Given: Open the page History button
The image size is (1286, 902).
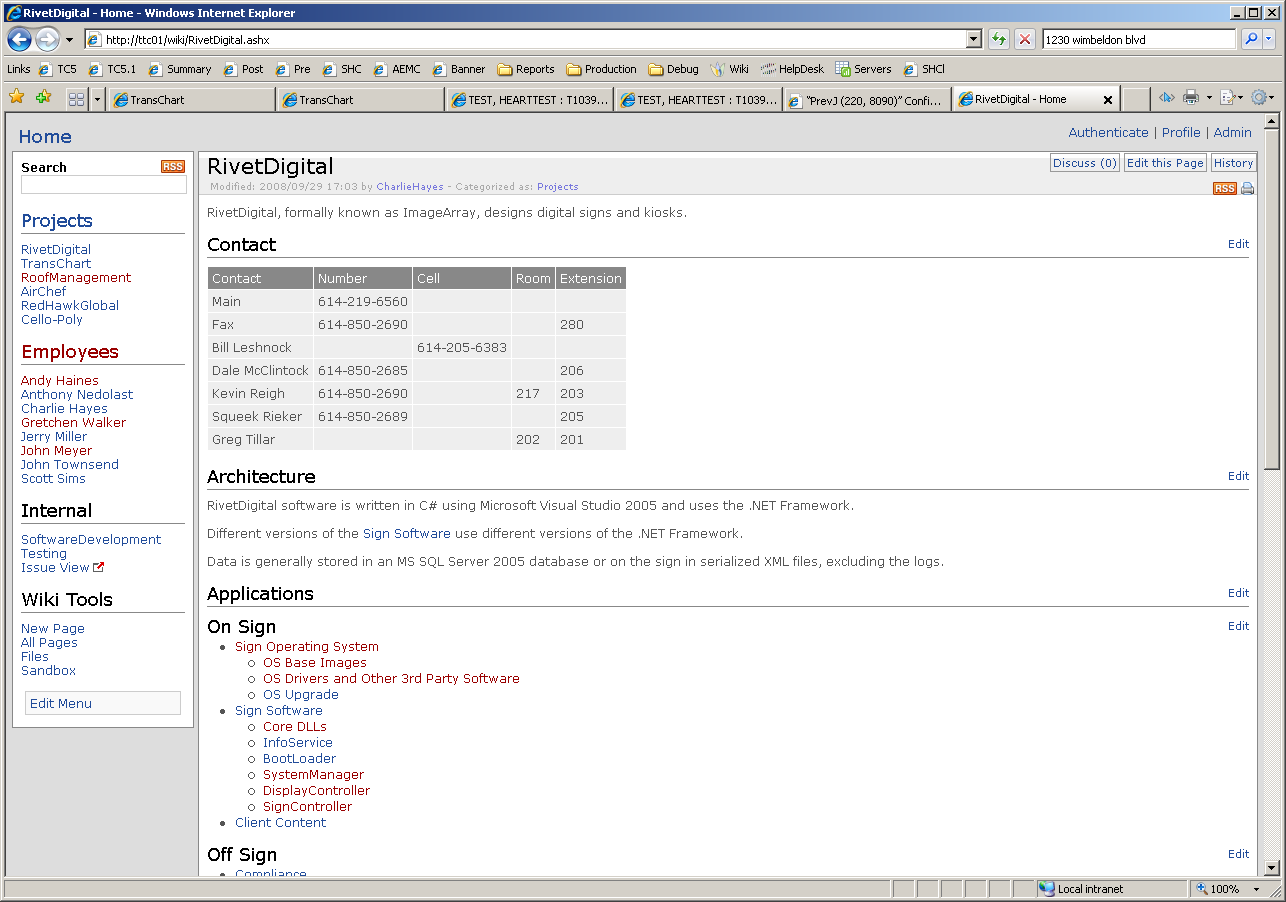Looking at the screenshot, I should click(1233, 163).
